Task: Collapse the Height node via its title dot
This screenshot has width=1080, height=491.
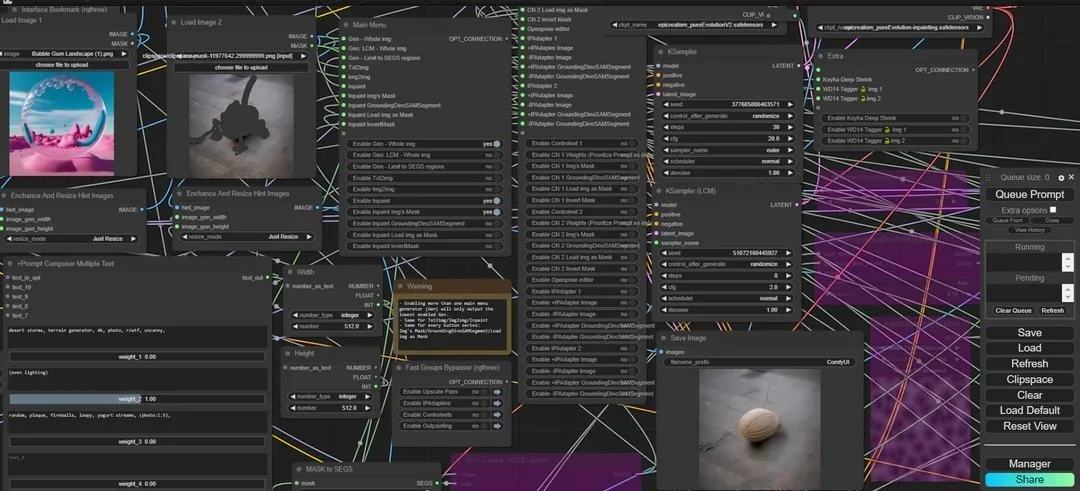Action: coord(290,353)
